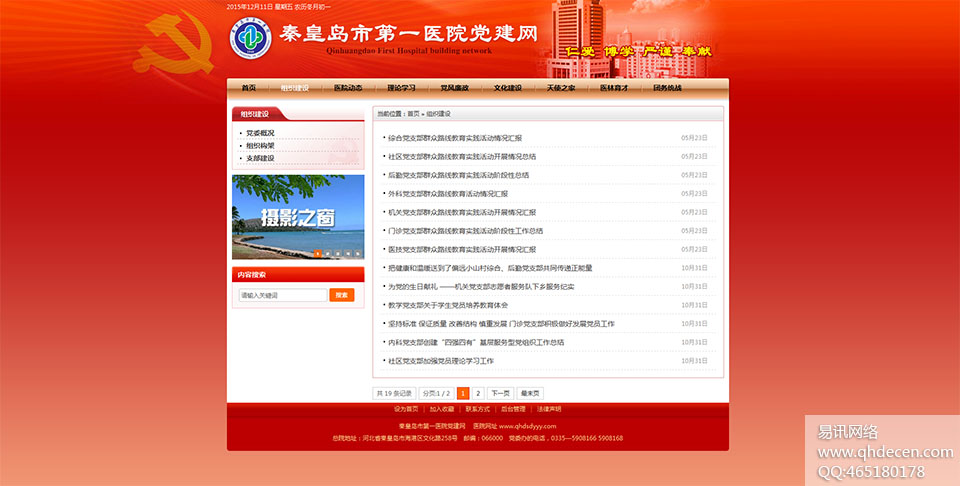The image size is (960, 486).
Task: Click the 共 19 条记录 record count
Action: 394,394
